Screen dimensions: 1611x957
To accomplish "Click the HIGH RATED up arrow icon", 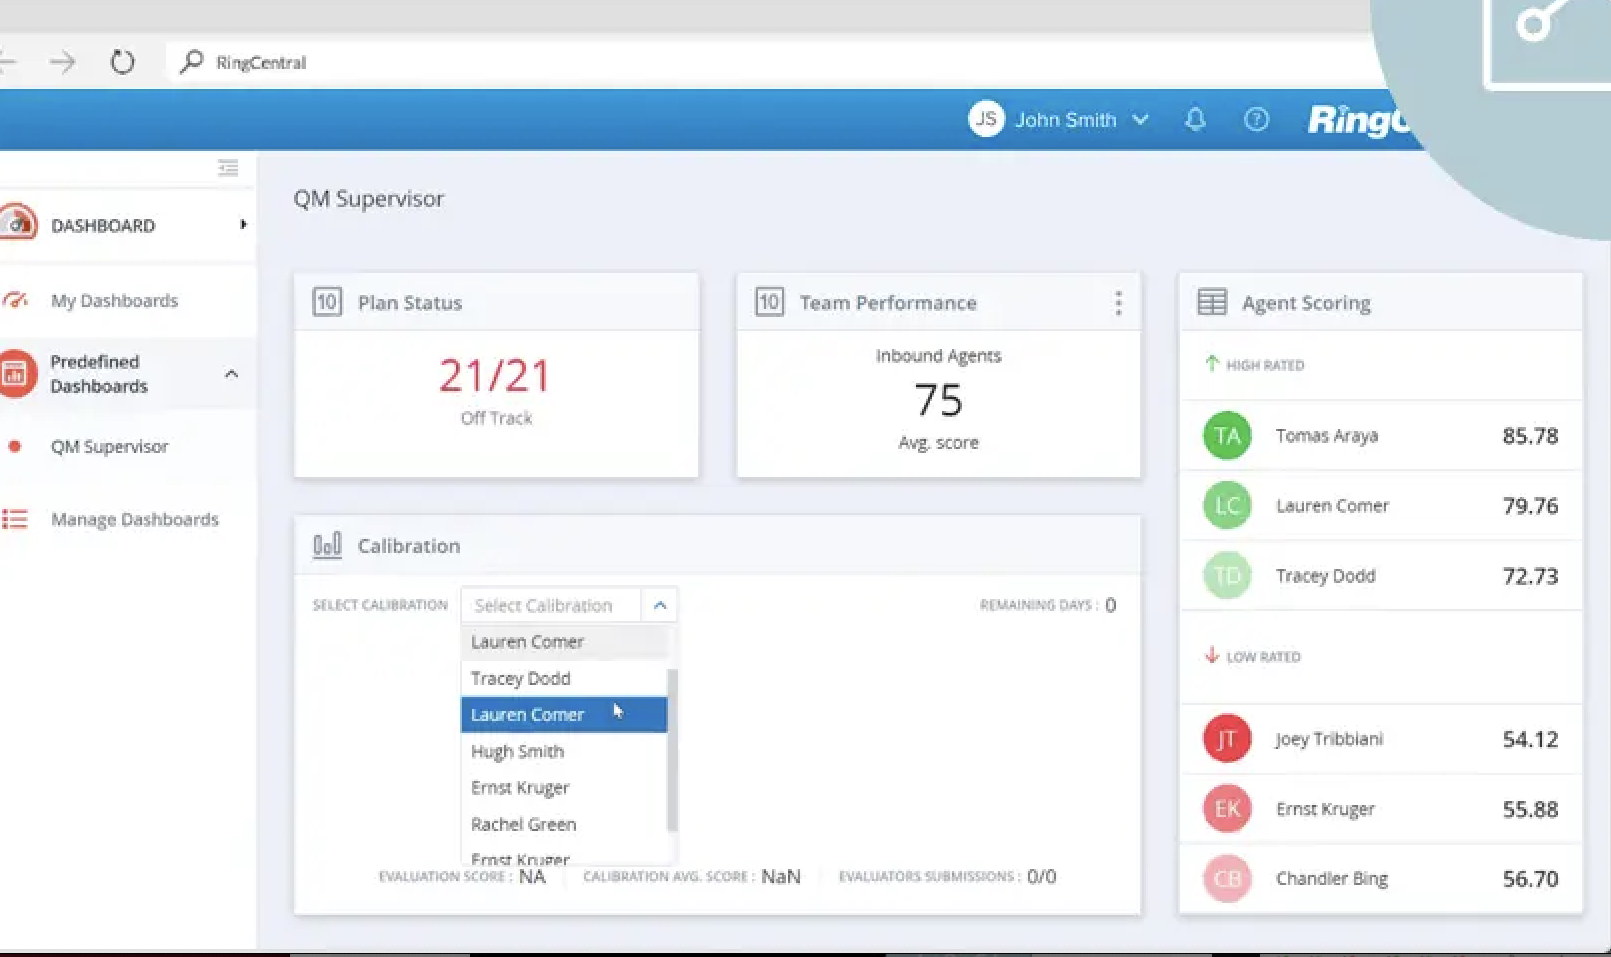I will coord(1212,364).
